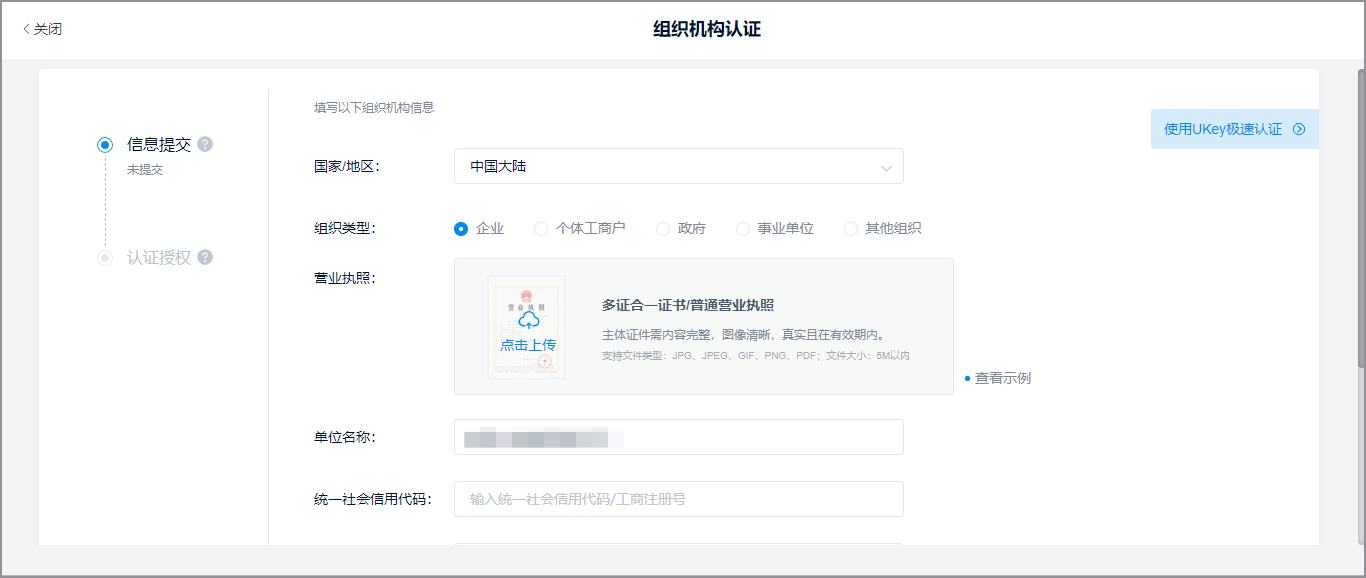Click 使用UKey极速认证 button
1366x578 pixels.
(1235, 129)
